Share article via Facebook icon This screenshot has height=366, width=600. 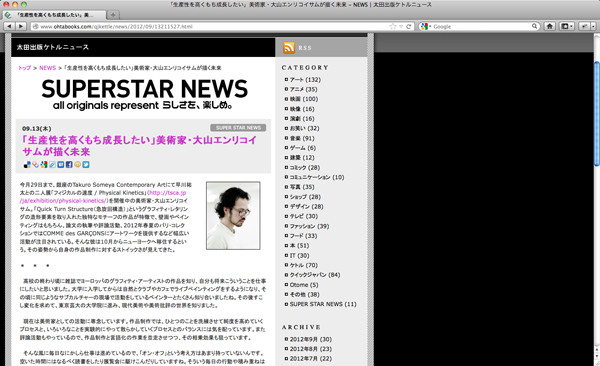tap(69, 165)
